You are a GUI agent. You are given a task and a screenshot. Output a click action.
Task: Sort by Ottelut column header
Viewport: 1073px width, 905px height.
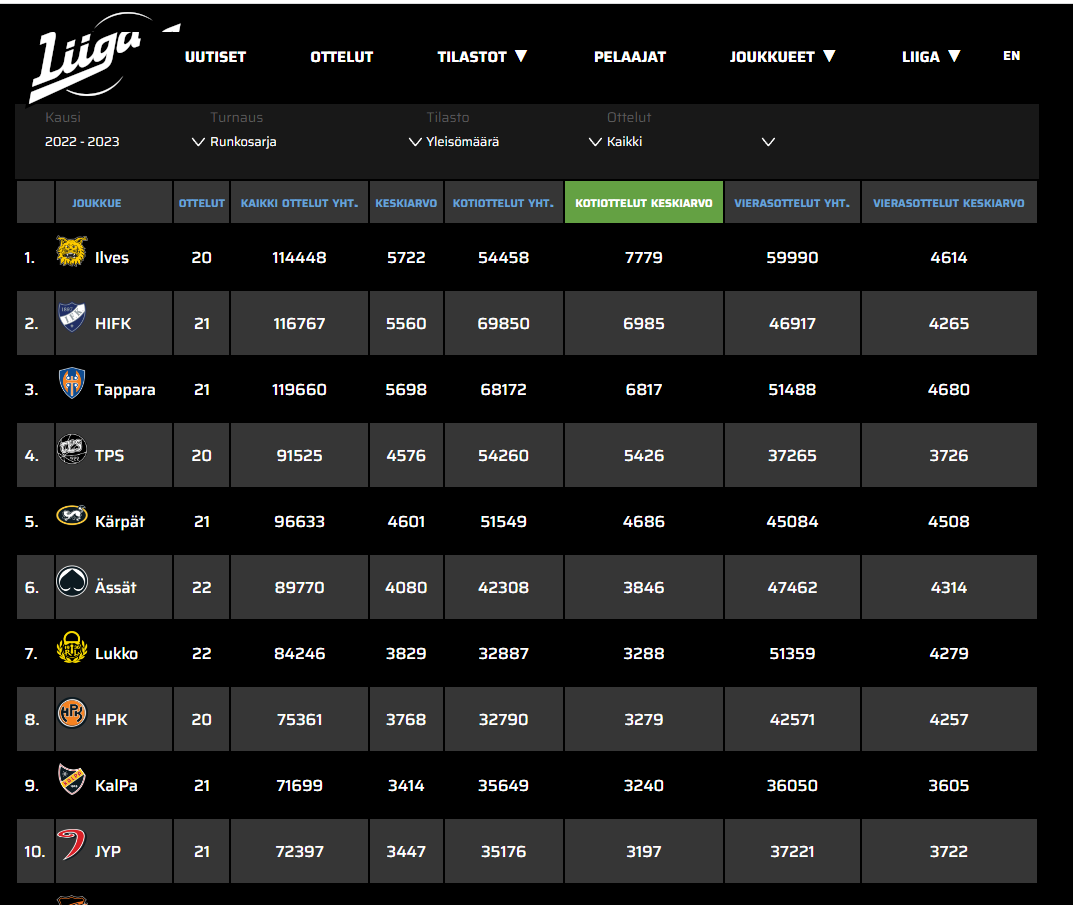[202, 203]
